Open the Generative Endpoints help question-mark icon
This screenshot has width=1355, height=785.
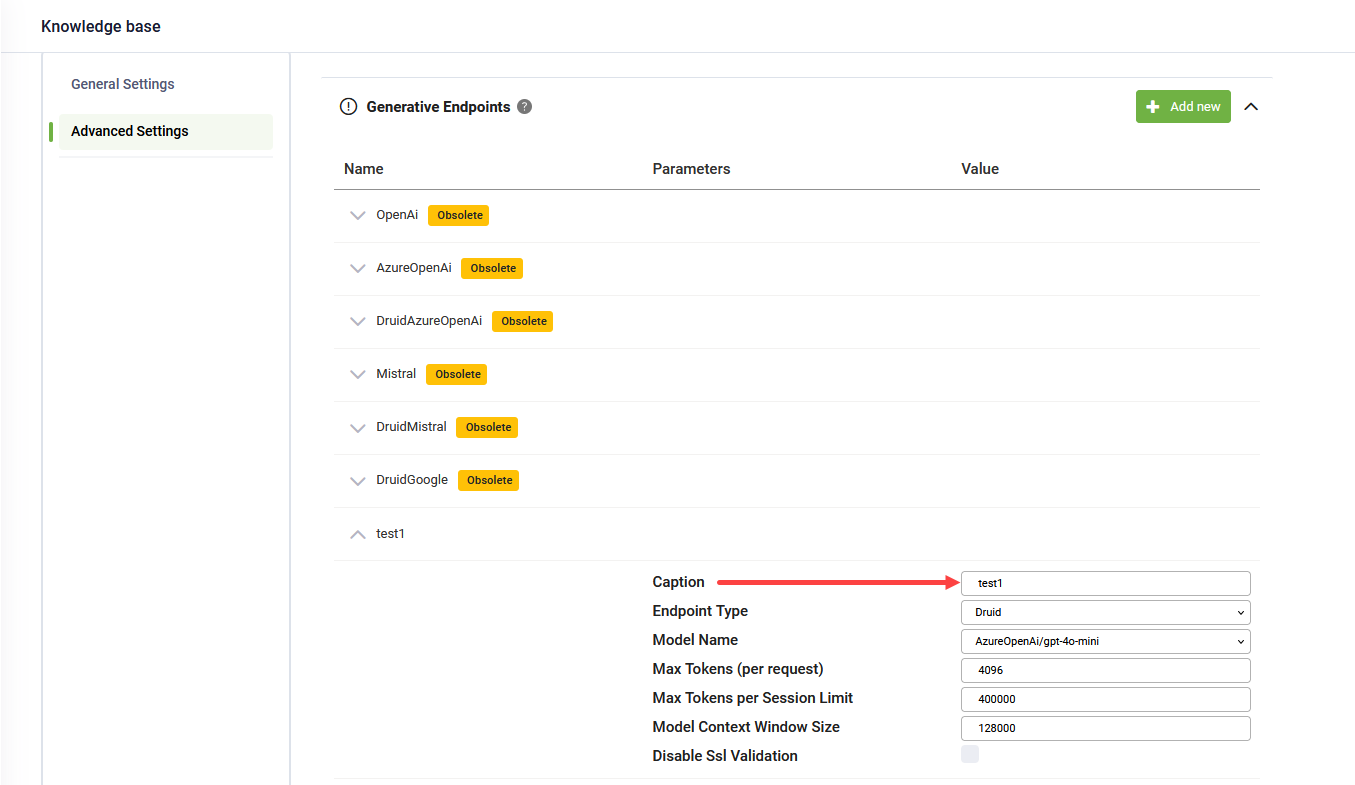pyautogui.click(x=524, y=107)
